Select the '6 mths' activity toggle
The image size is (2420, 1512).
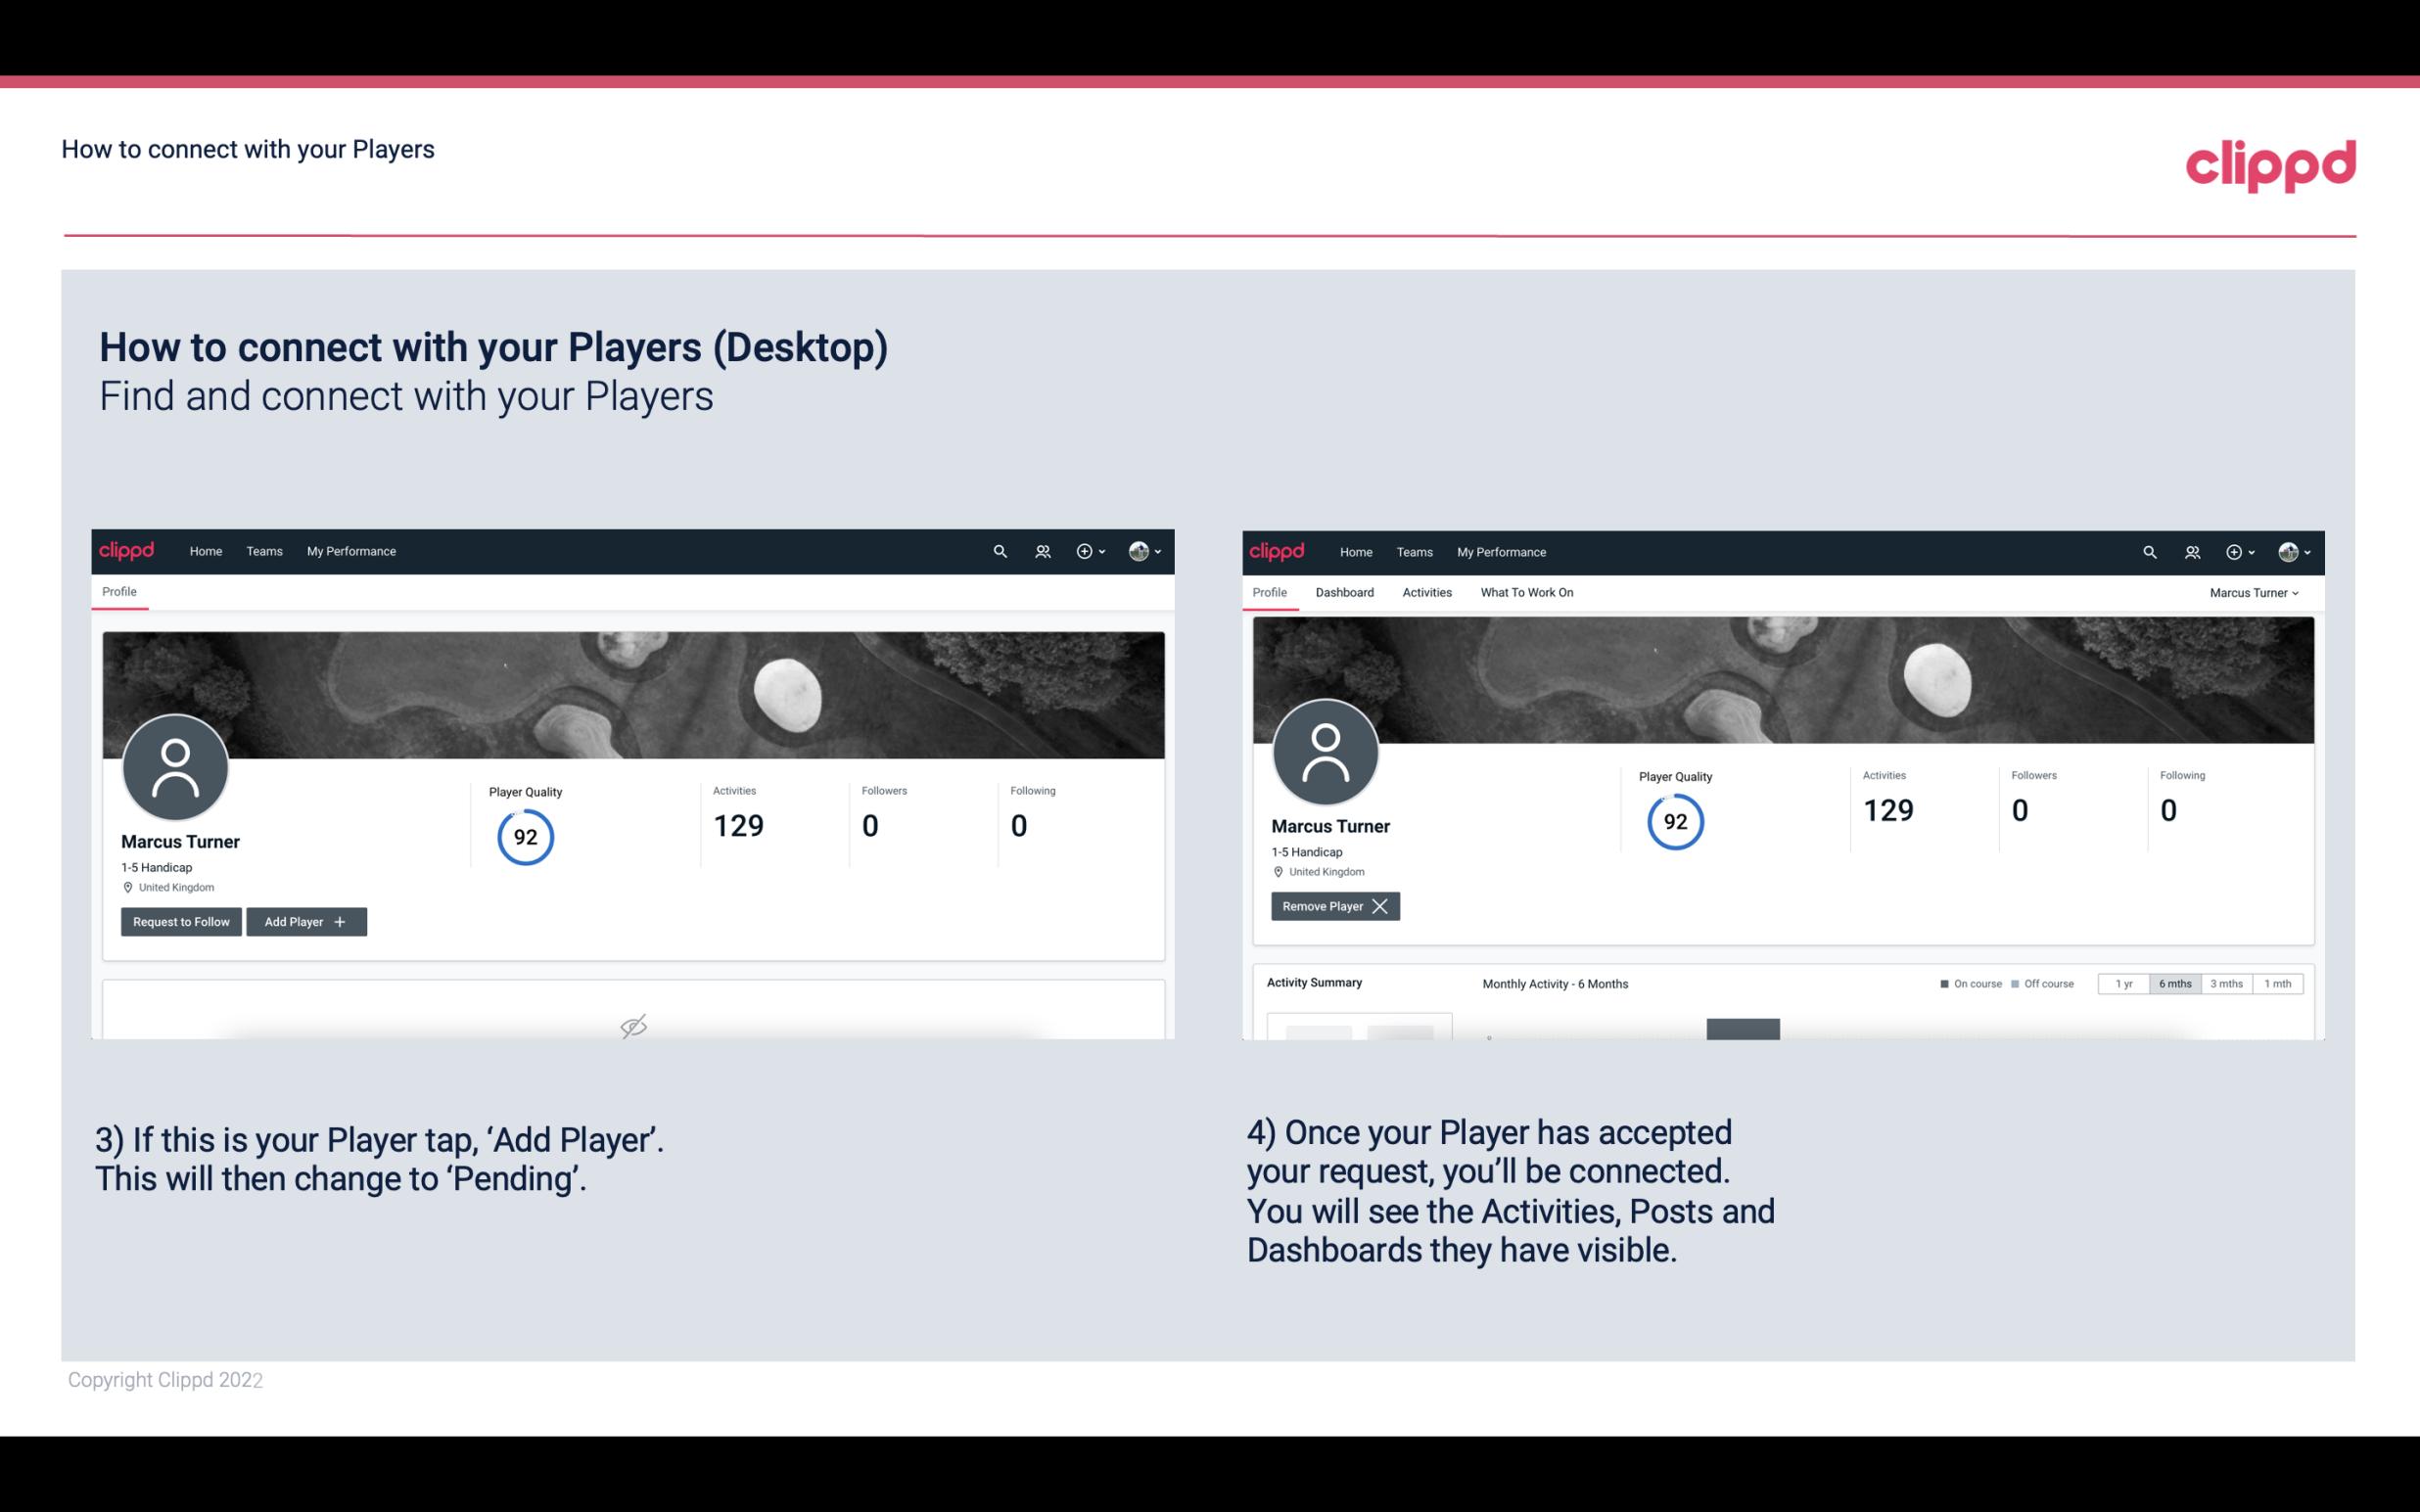pos(2174,983)
